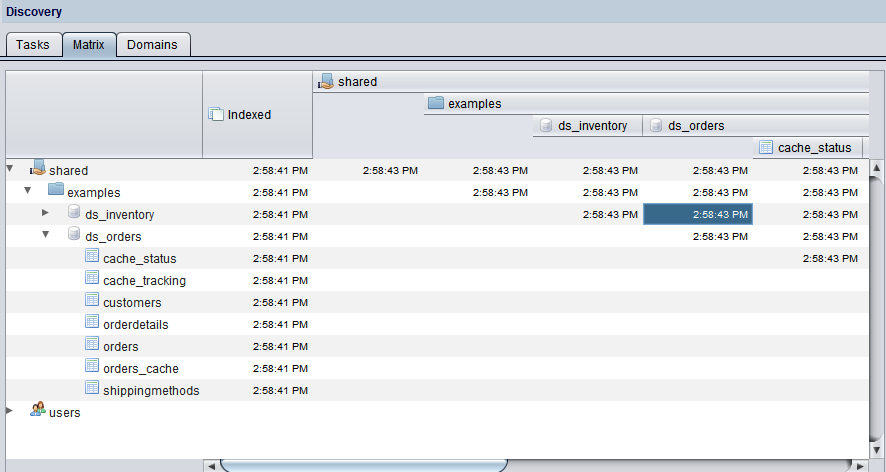Image resolution: width=886 pixels, height=472 pixels.
Task: Select customers table row label
Action: point(132,303)
